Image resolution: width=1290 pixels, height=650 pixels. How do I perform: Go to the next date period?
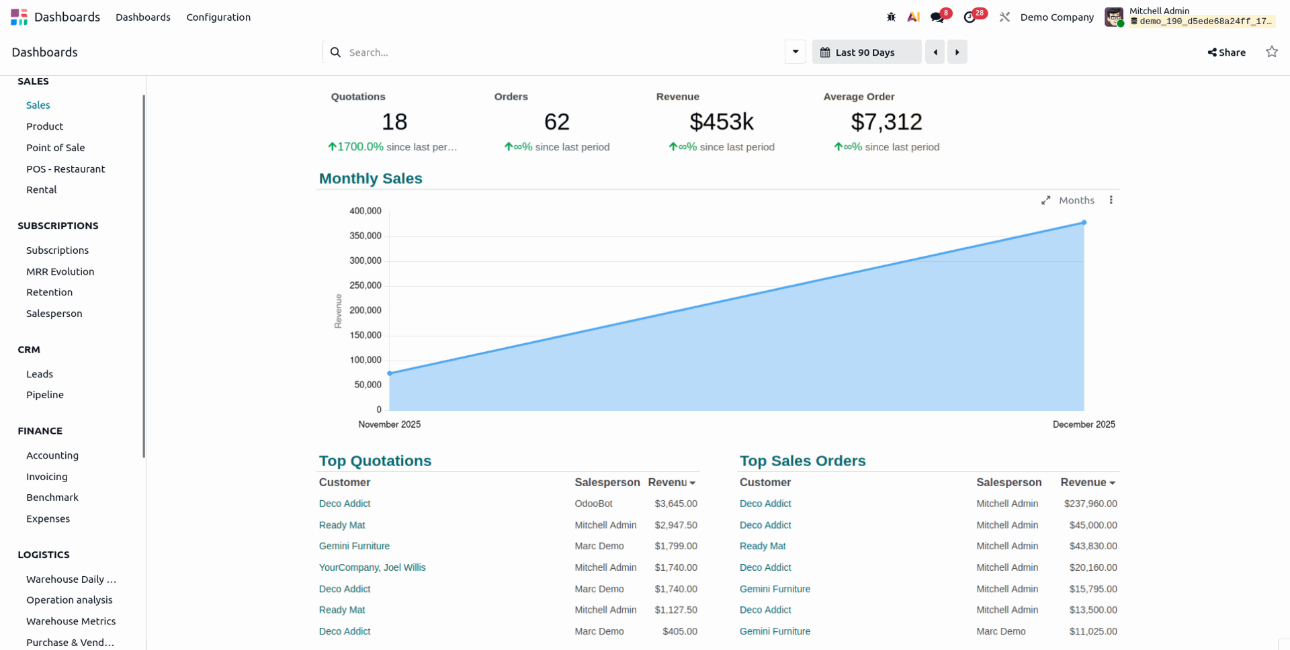pos(957,52)
